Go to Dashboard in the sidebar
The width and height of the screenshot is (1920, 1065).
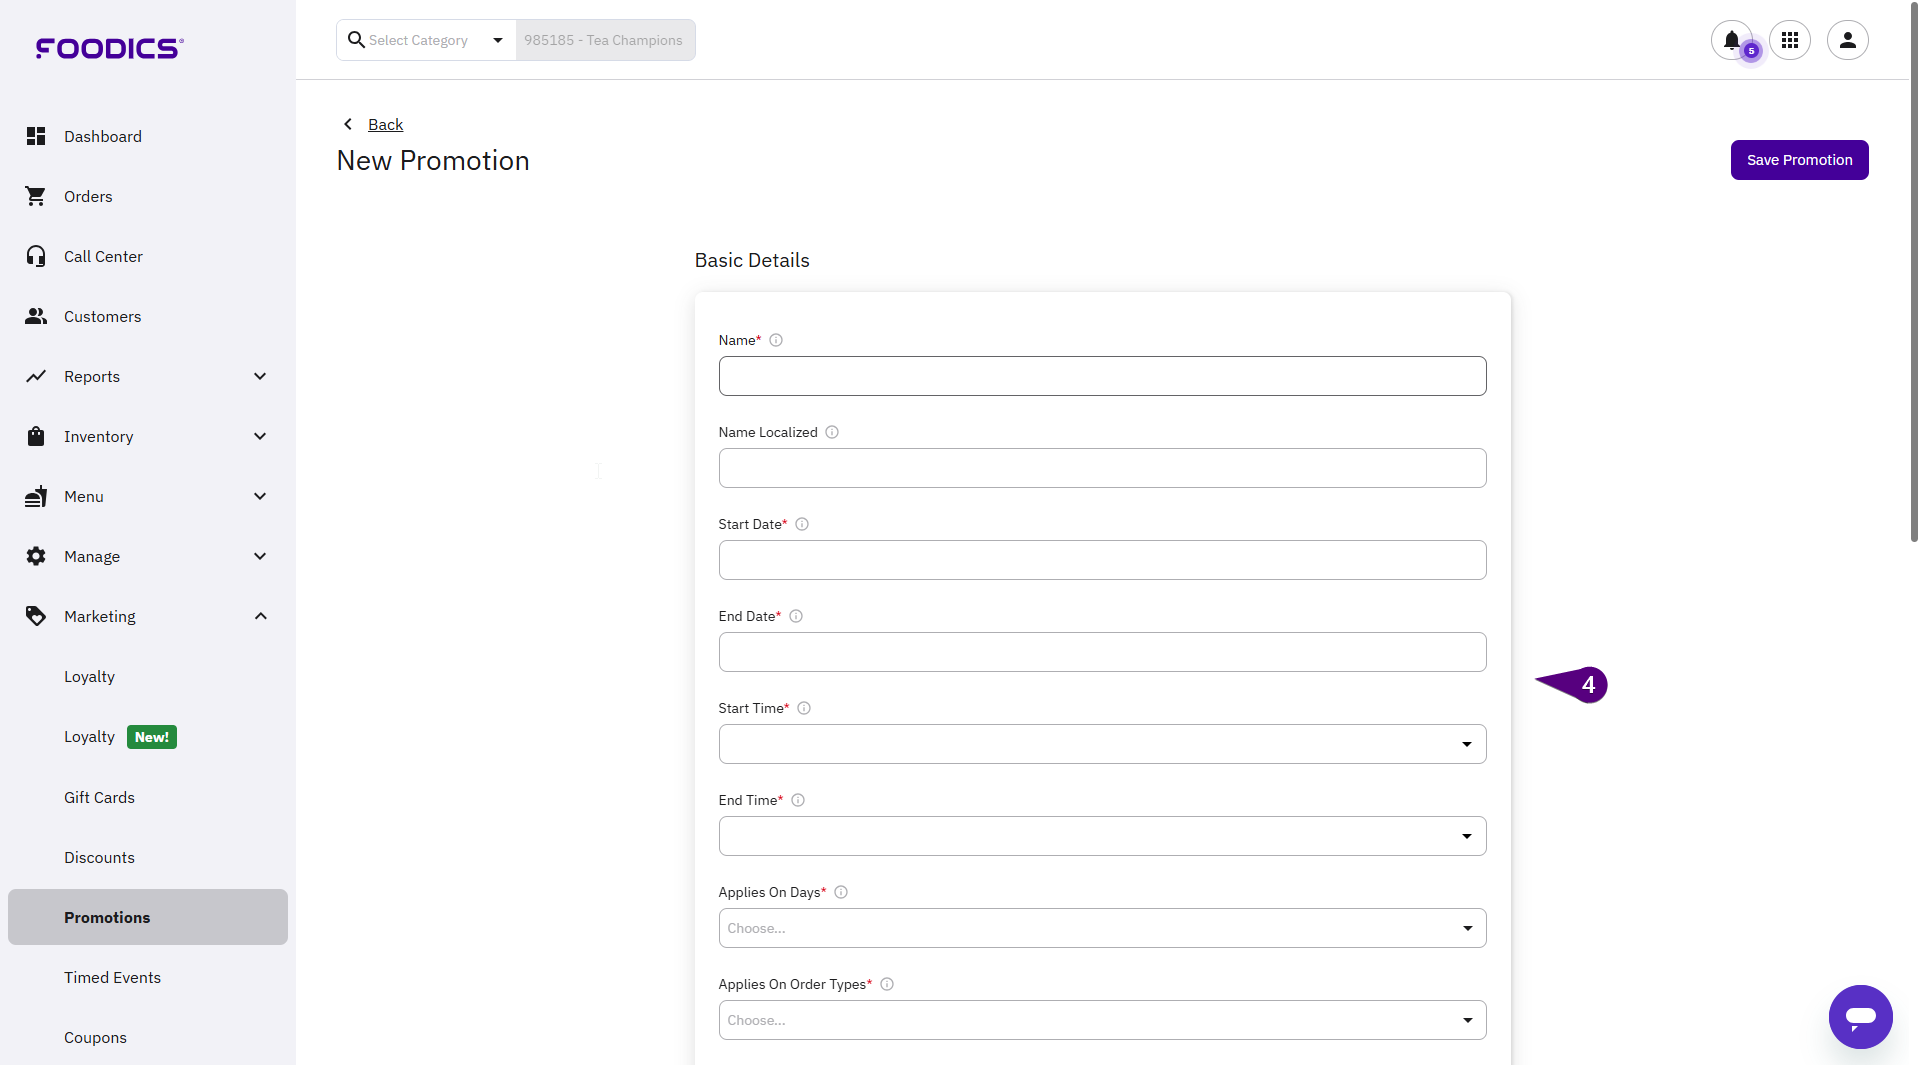click(x=102, y=136)
